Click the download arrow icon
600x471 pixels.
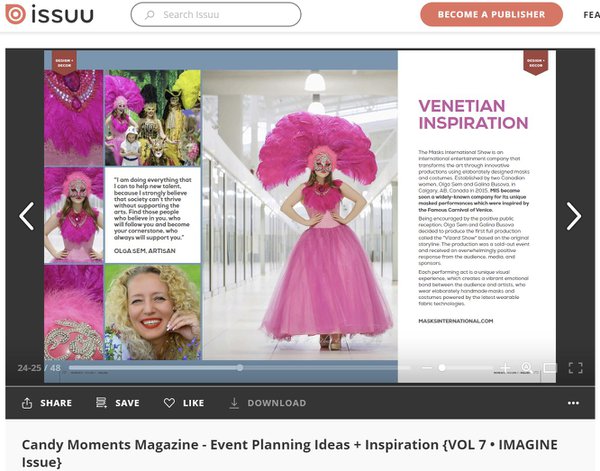234,403
